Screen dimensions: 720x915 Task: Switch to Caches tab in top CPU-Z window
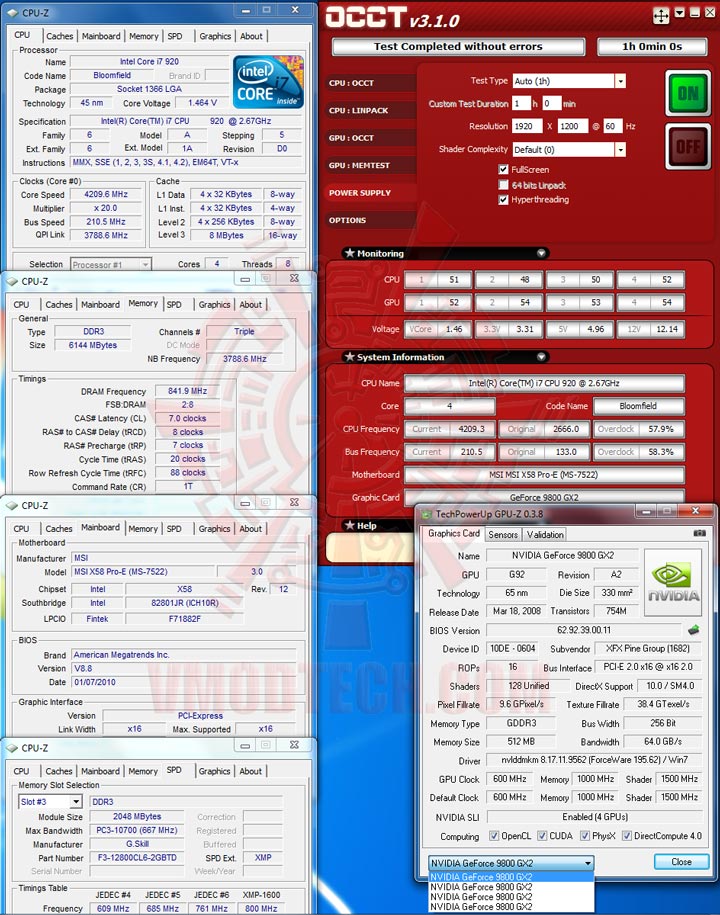coord(60,36)
